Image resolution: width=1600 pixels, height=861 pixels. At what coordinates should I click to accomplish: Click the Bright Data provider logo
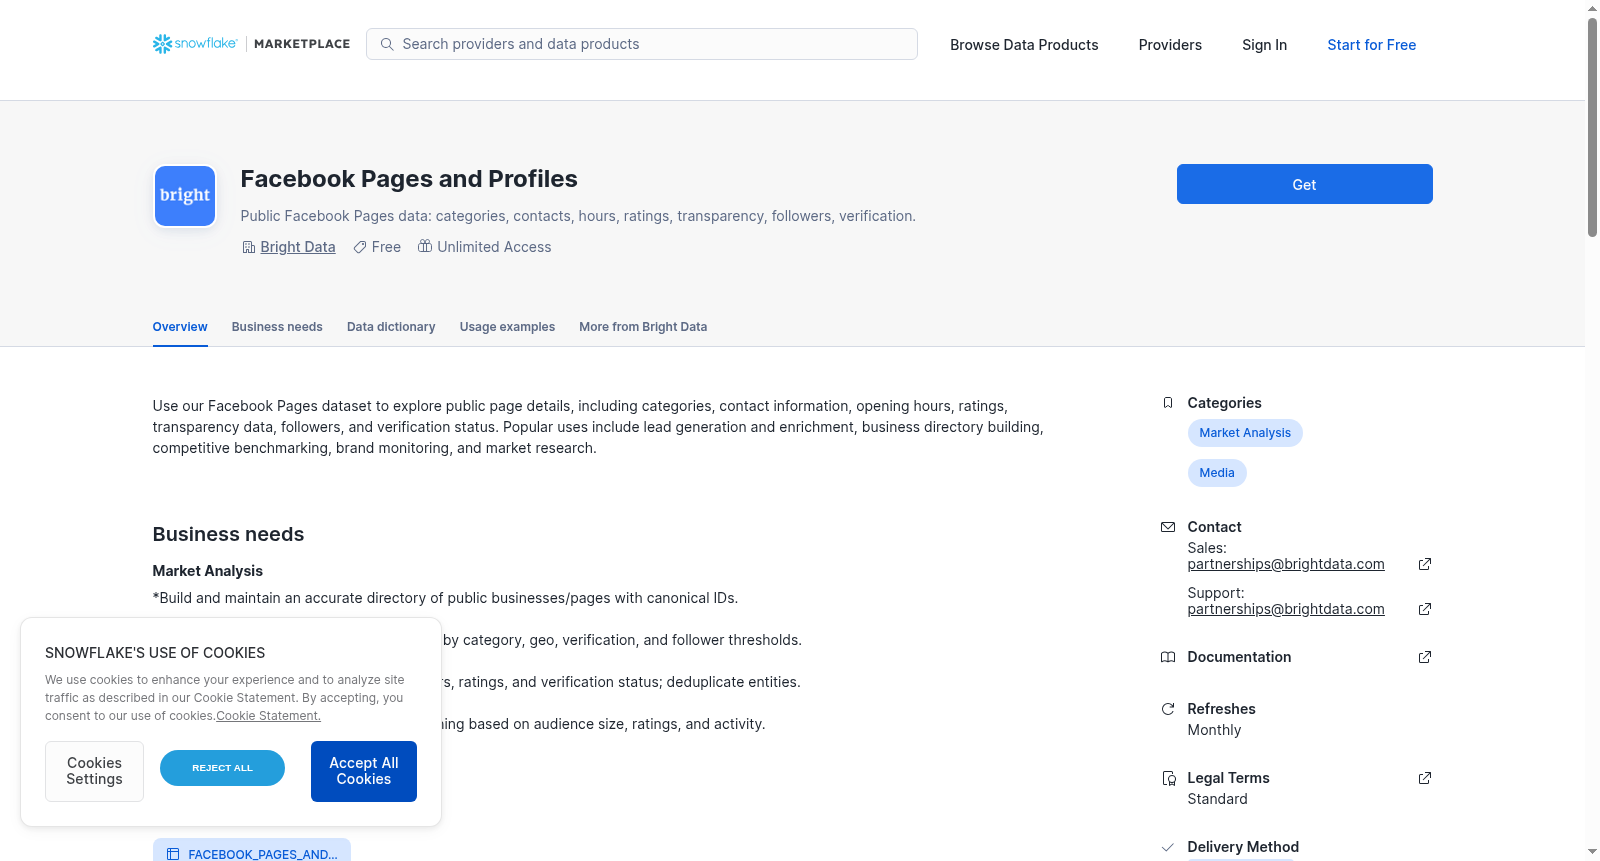[185, 196]
